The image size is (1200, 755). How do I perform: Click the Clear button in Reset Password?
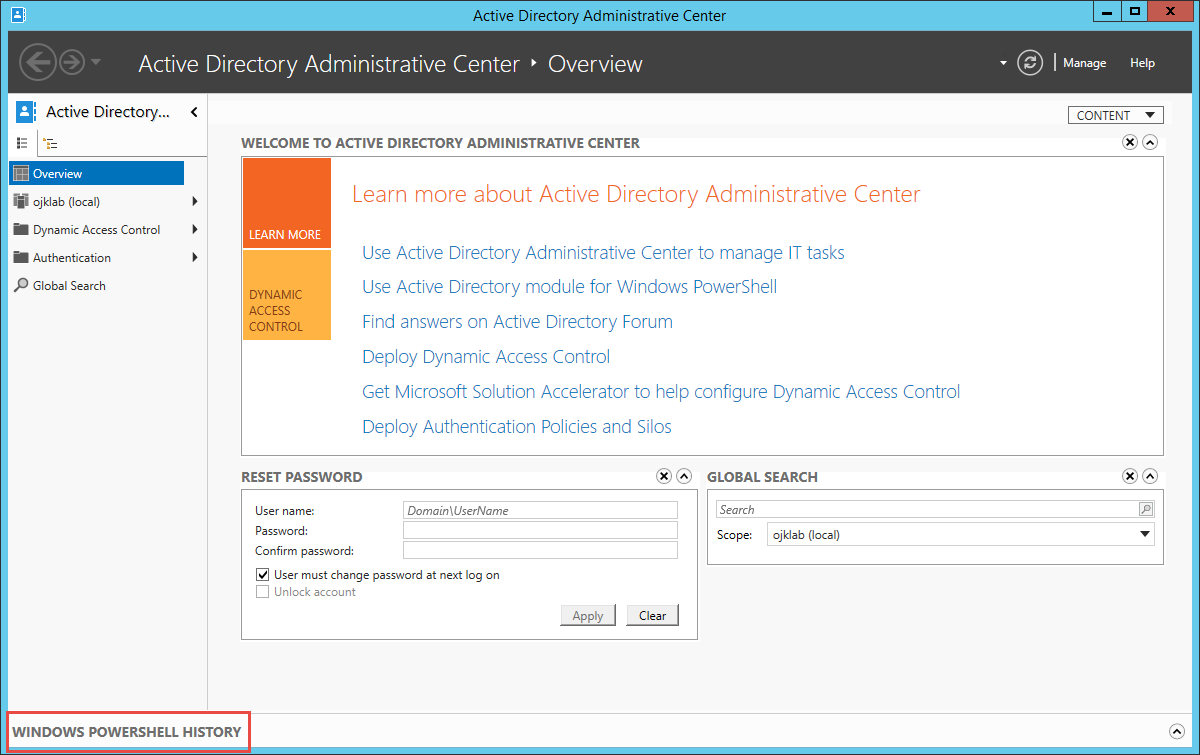pyautogui.click(x=652, y=616)
